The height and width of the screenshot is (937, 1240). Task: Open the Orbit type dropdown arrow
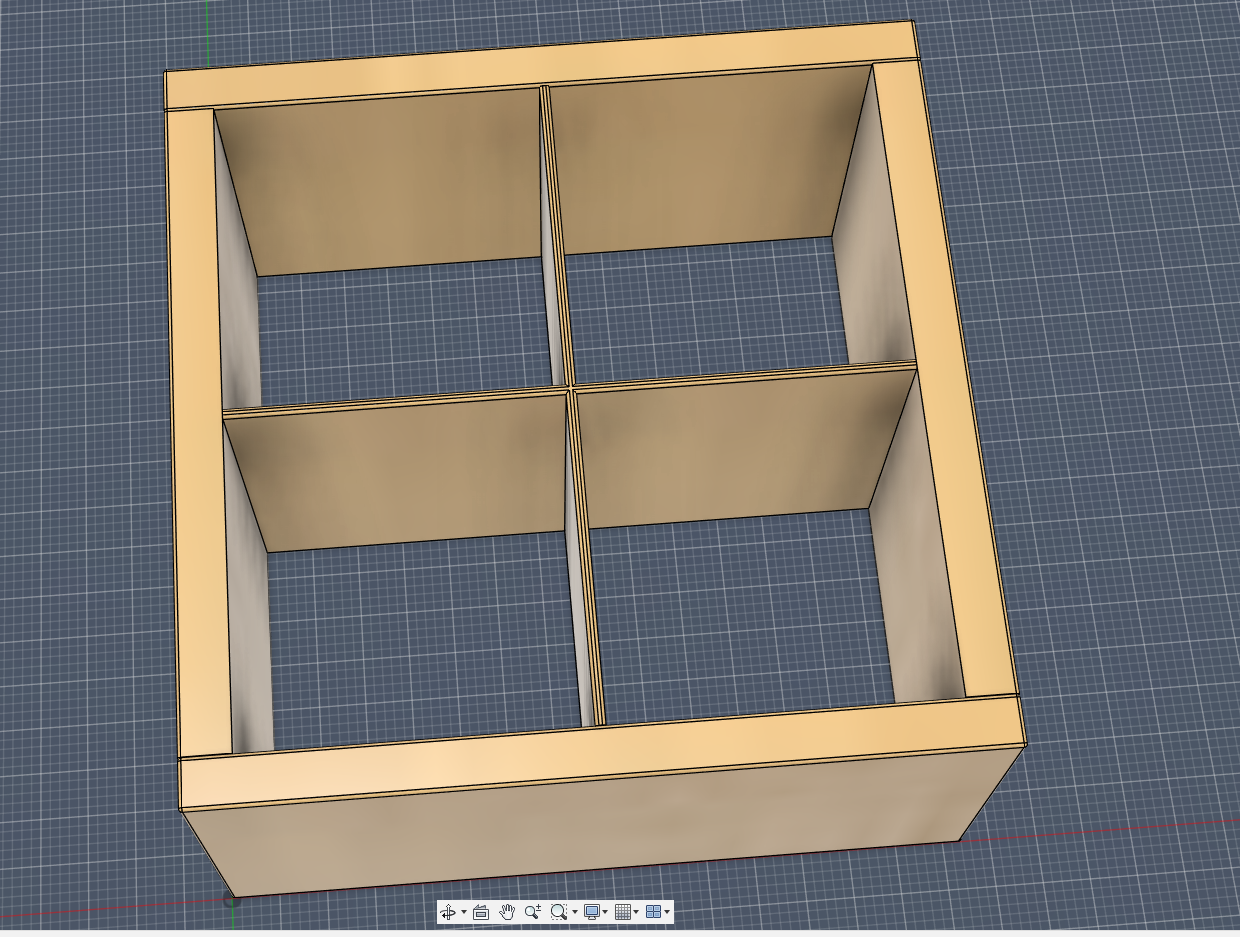click(x=463, y=912)
